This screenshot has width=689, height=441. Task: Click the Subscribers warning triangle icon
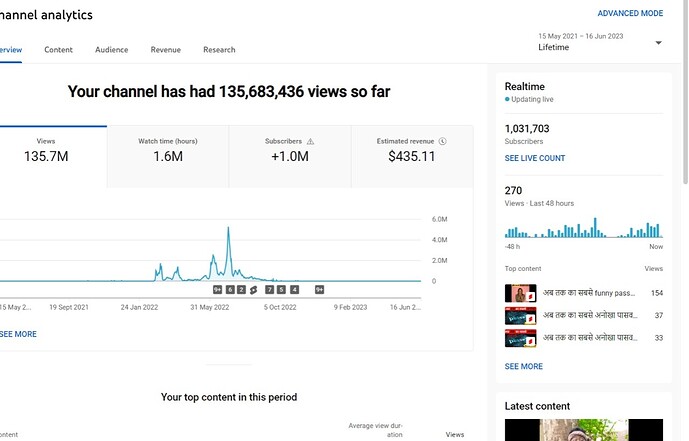pyautogui.click(x=310, y=141)
